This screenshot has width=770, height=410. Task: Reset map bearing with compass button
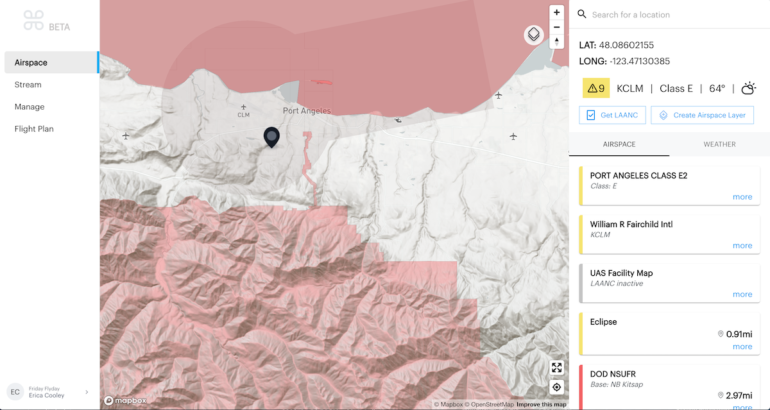[x=556, y=42]
